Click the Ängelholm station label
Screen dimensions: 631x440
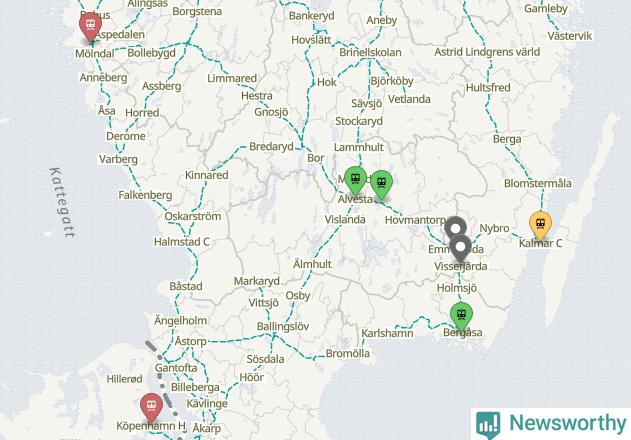[181, 321]
